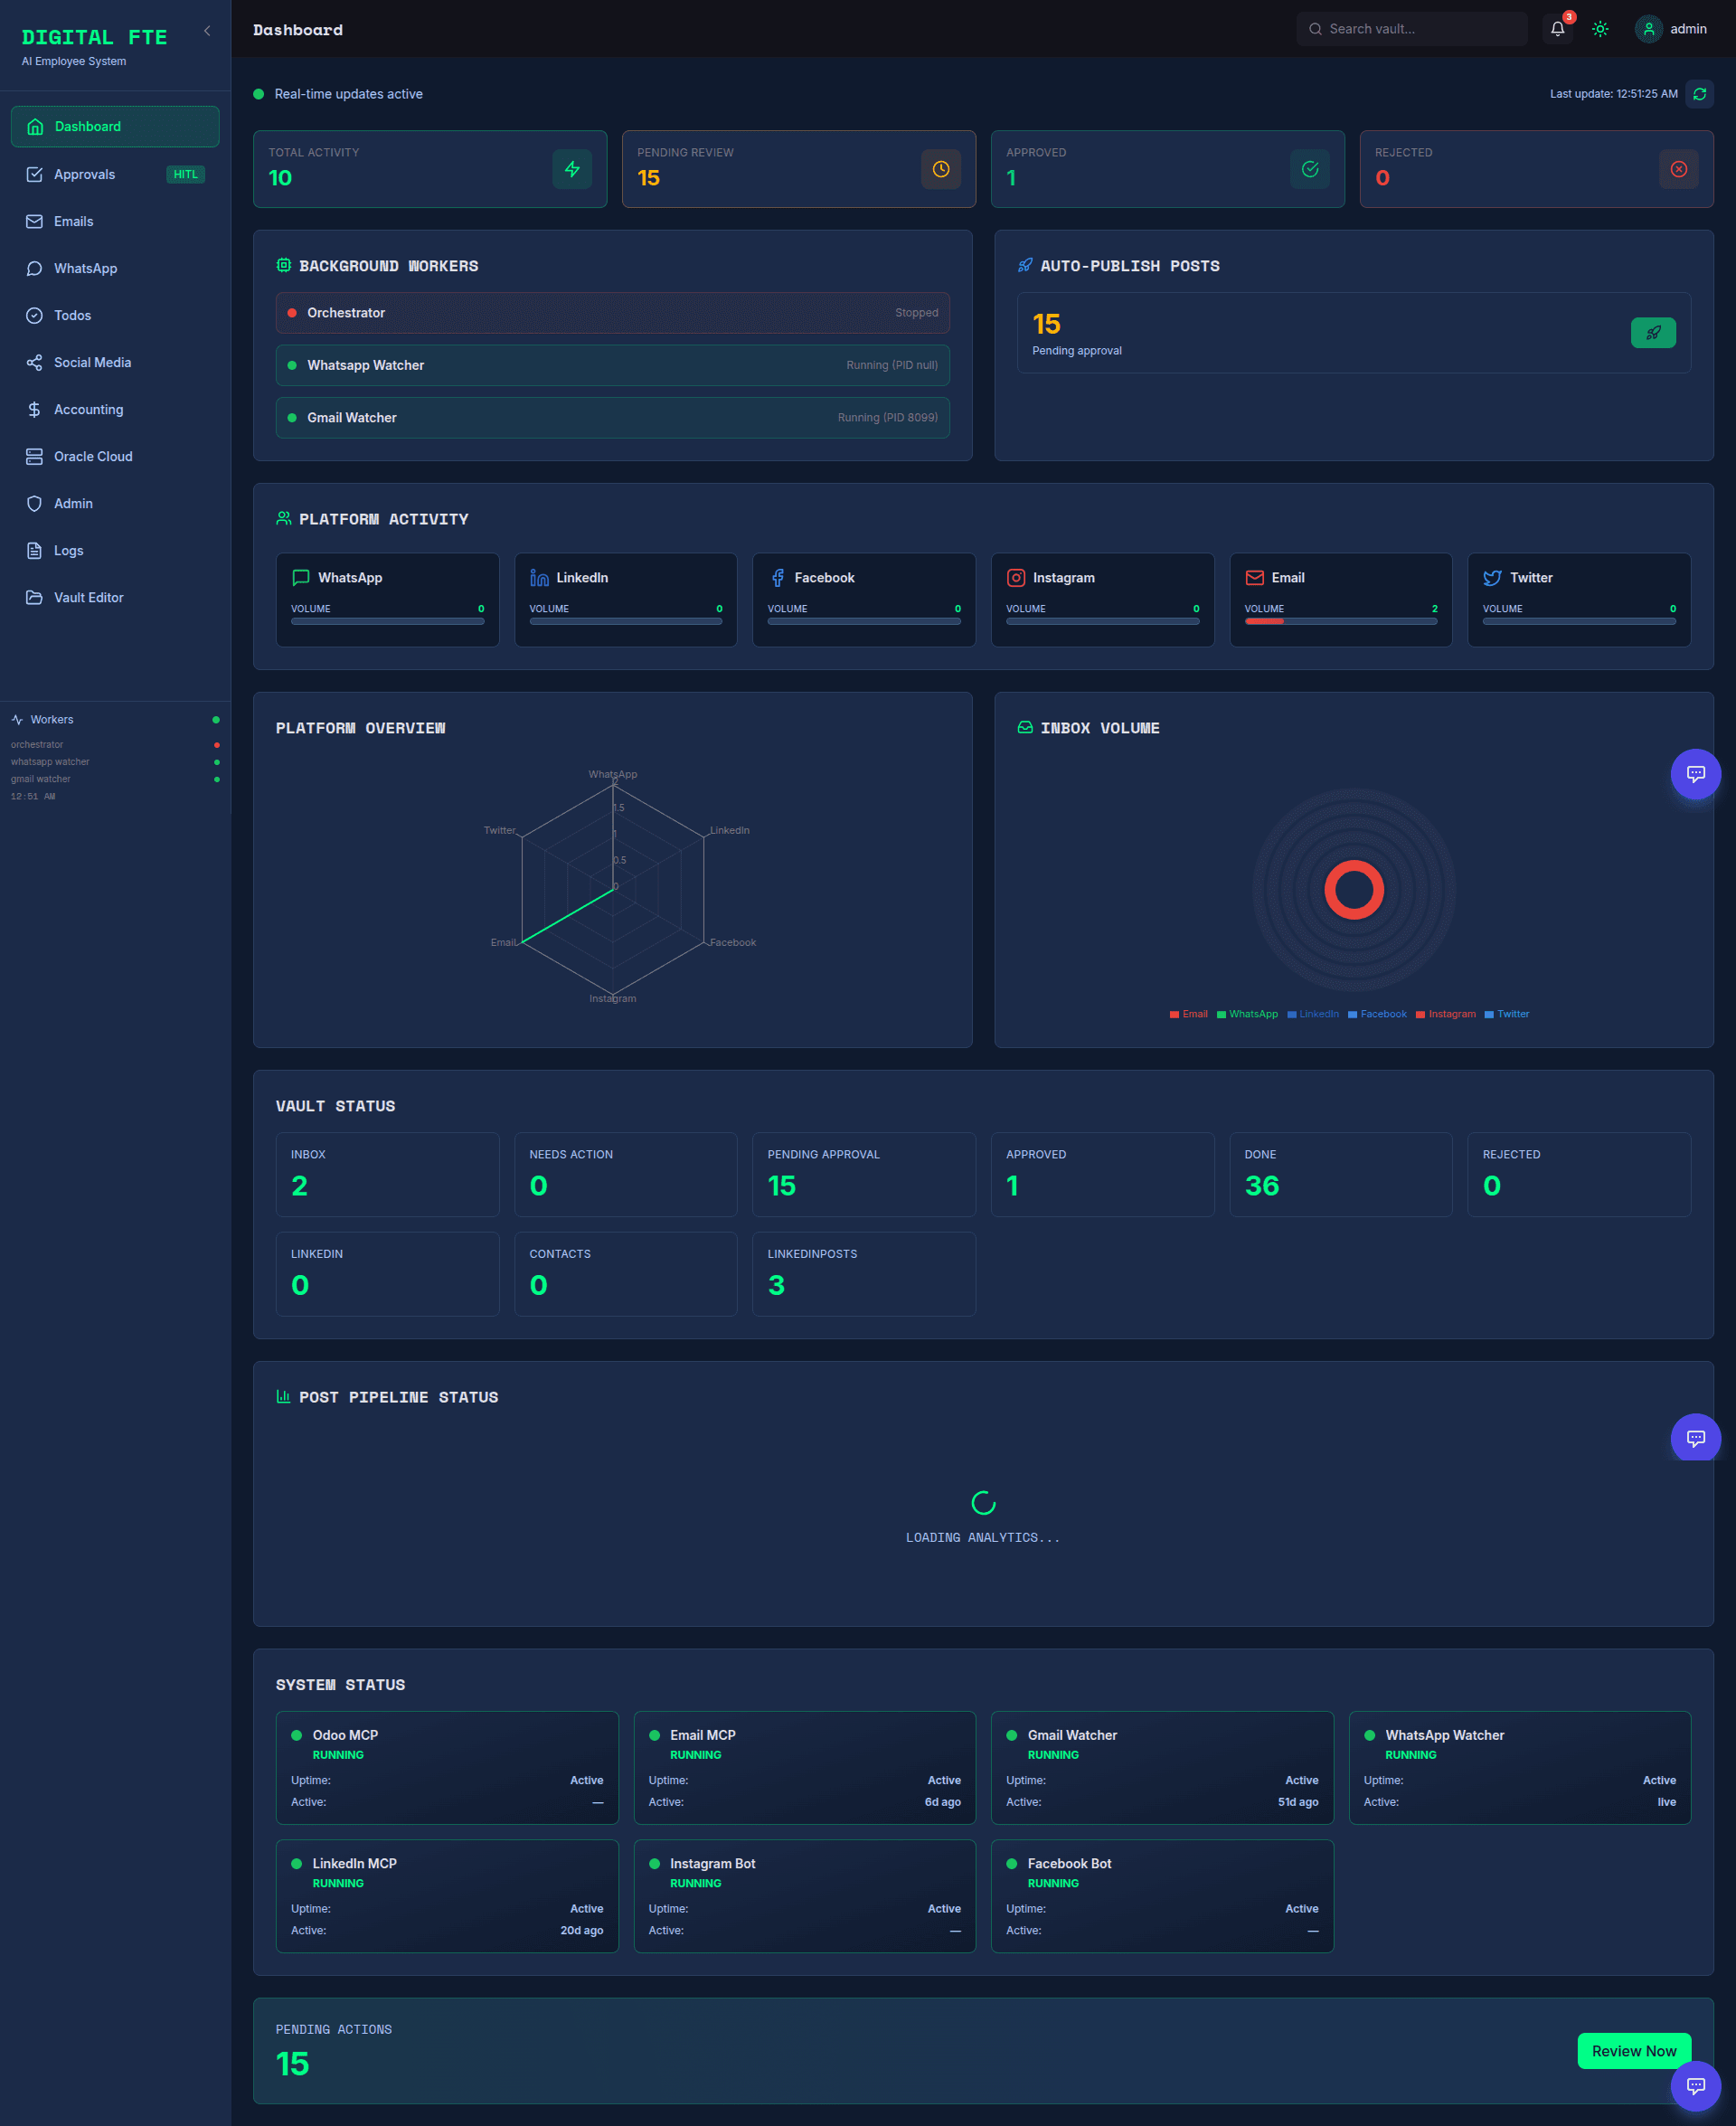Open the Accounting section
Screen dimensions: 1736x2126
pos(115,409)
